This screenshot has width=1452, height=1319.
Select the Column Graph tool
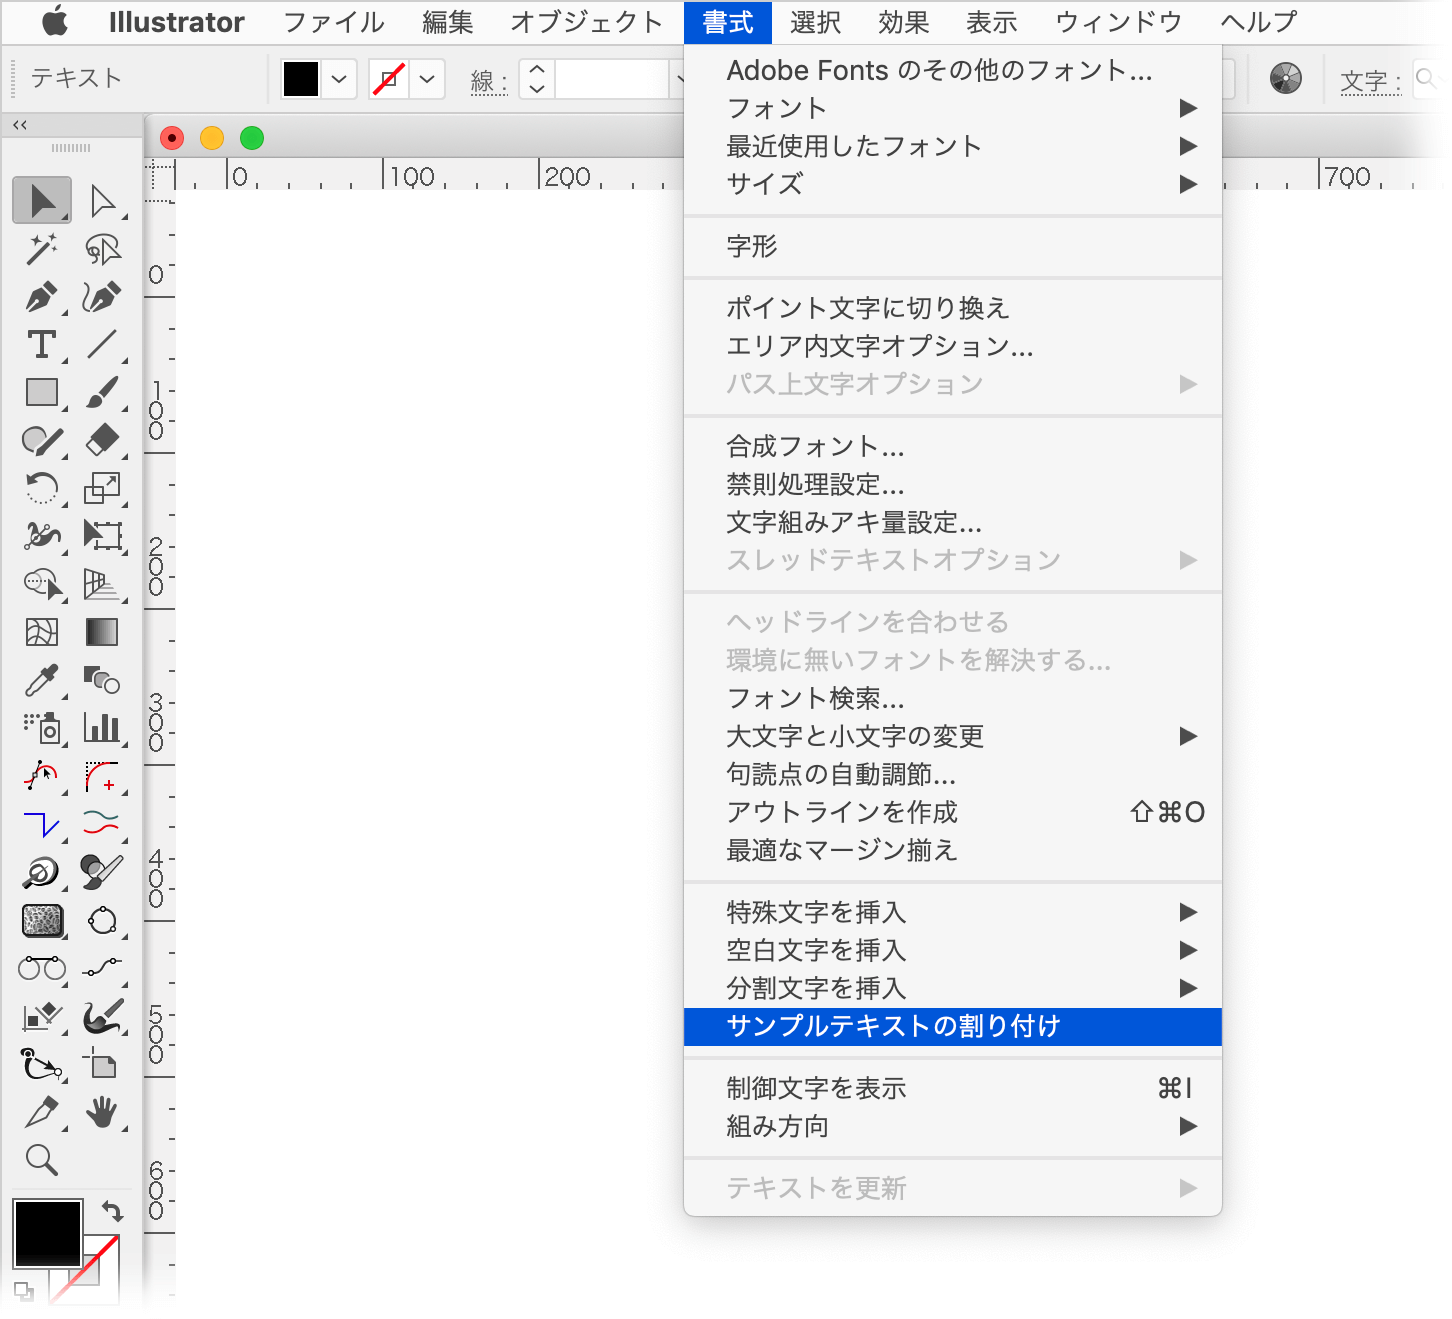tap(102, 728)
